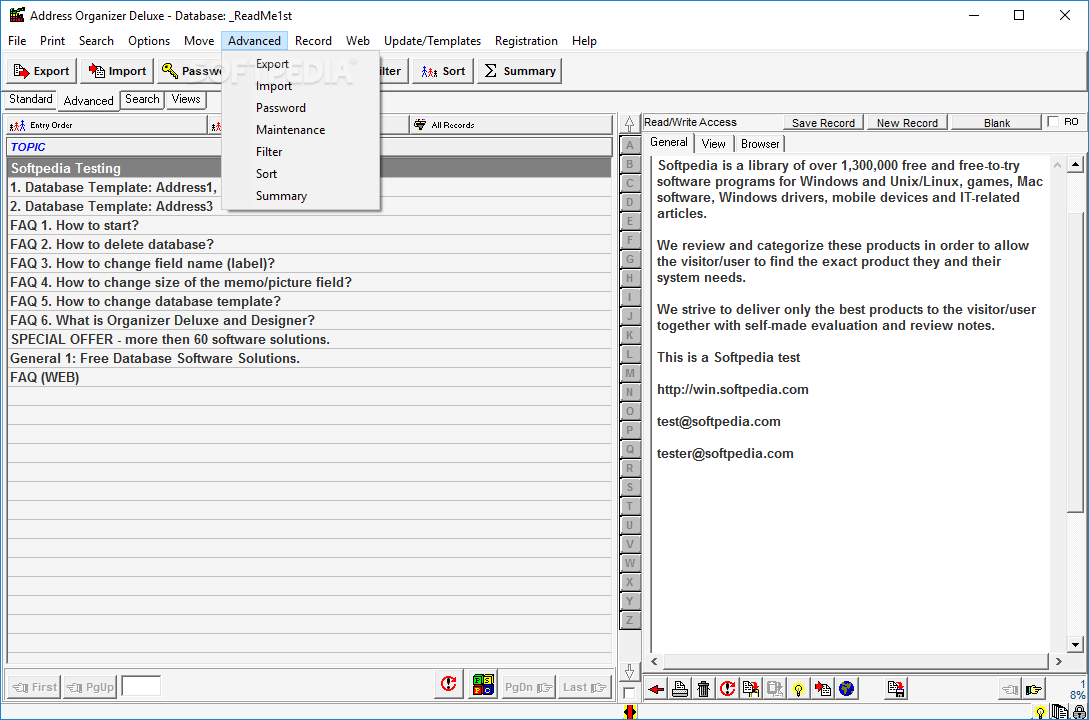Screen dimensions: 1089x720
Task: Open the Update/Templates menu
Action: pyautogui.click(x=433, y=41)
